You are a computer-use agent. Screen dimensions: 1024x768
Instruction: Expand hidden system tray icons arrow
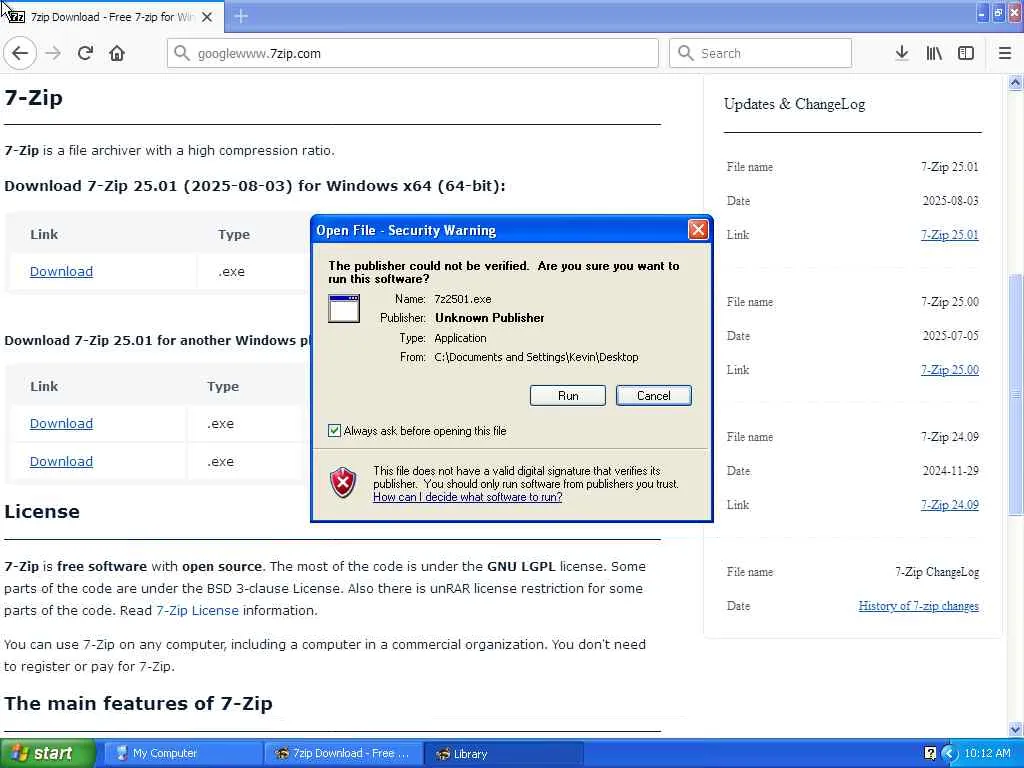click(950, 754)
